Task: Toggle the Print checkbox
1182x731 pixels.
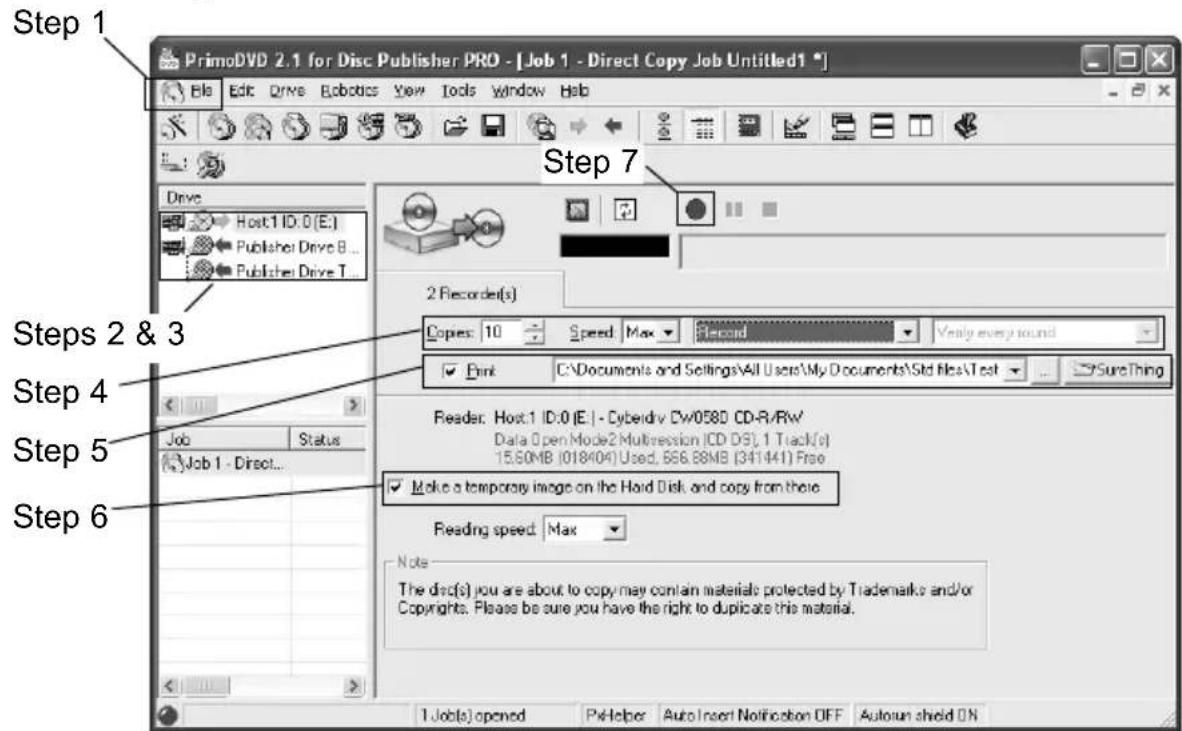Action: (x=450, y=371)
